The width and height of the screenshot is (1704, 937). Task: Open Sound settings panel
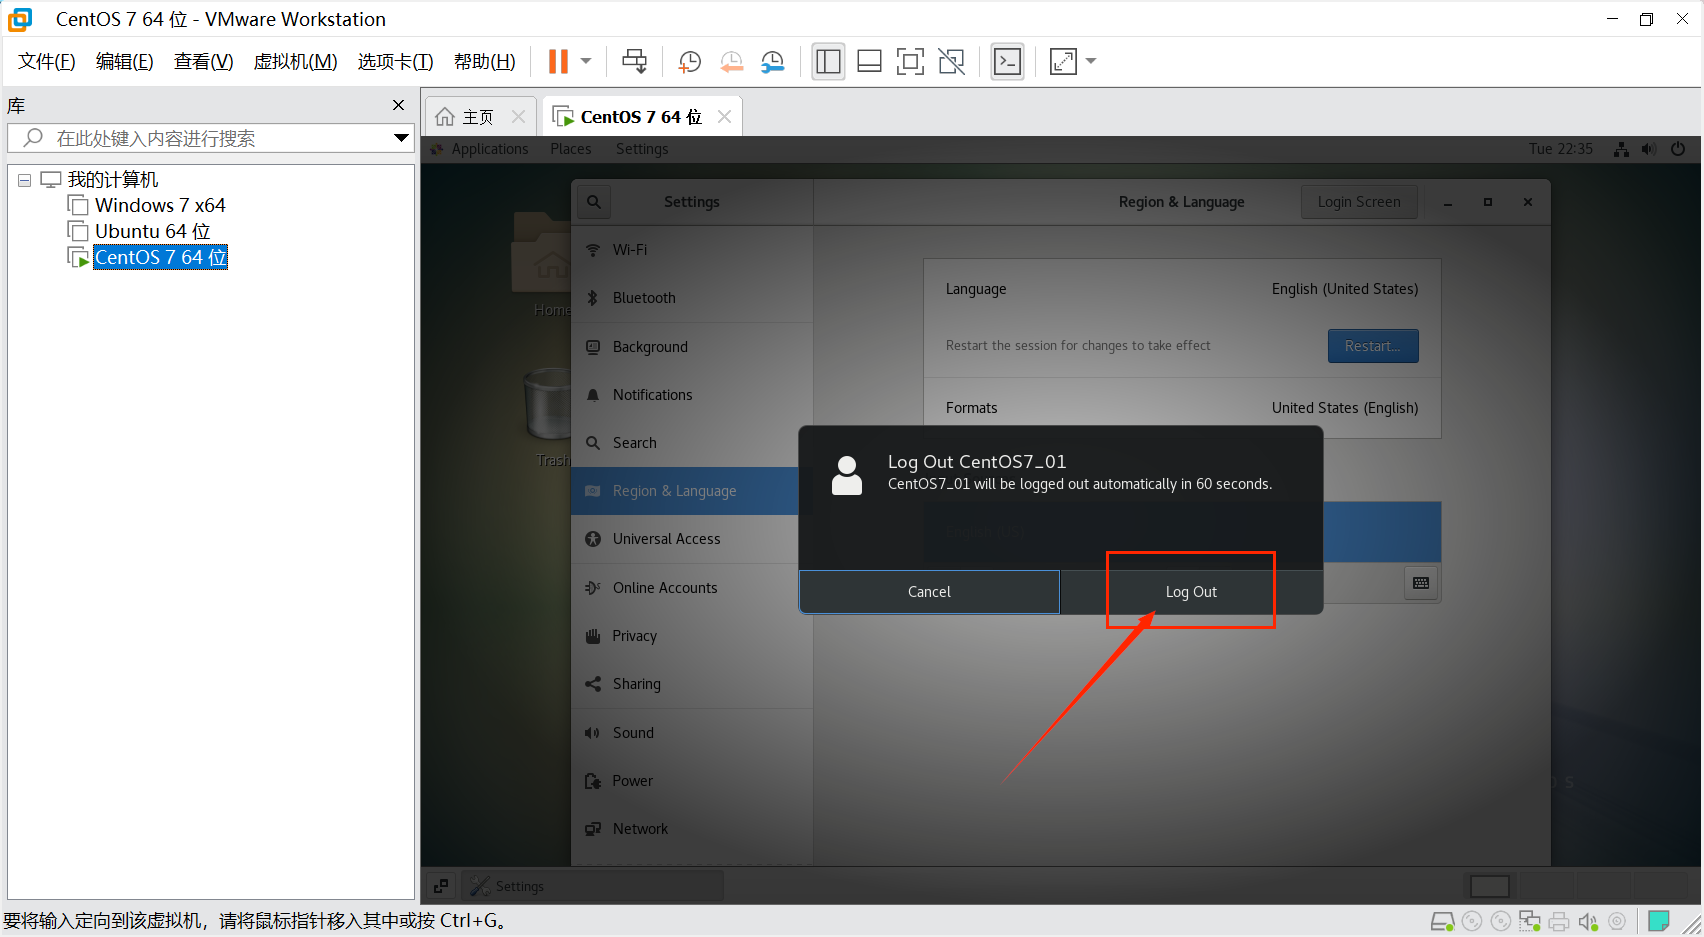tap(692, 733)
